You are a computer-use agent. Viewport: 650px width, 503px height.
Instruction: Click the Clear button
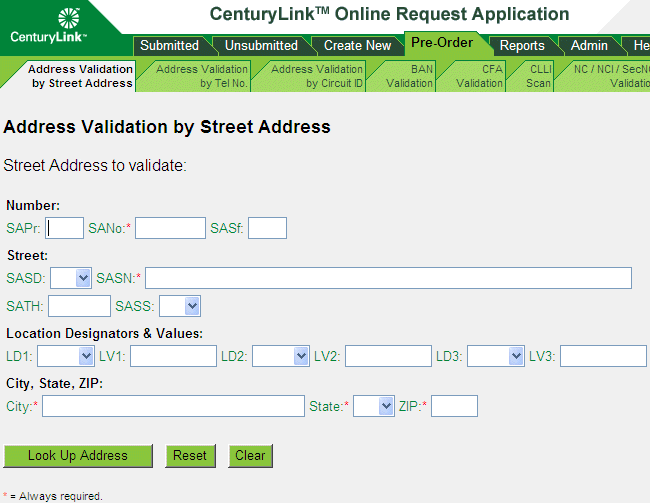[x=250, y=456]
